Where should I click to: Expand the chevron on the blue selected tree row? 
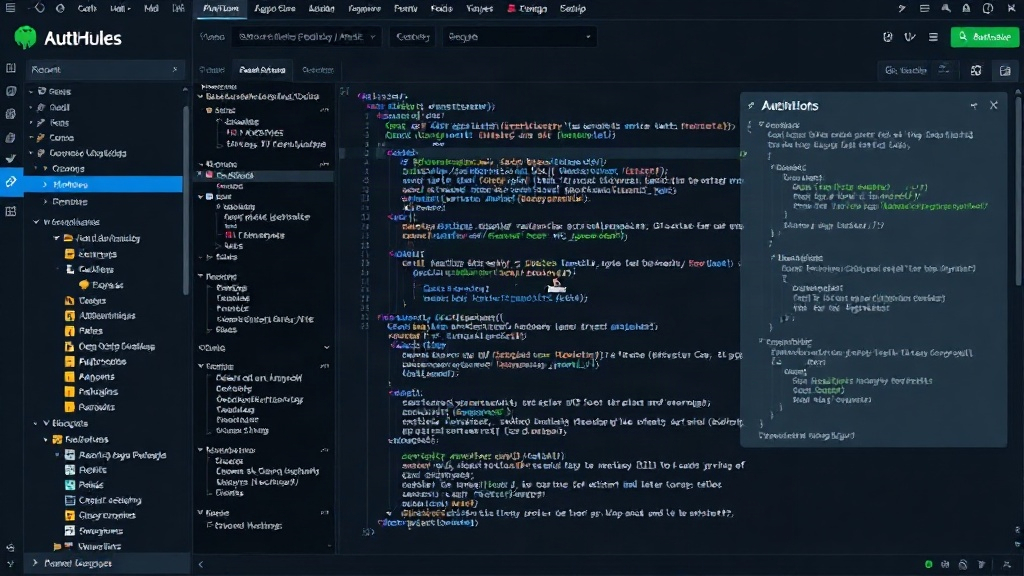[x=45, y=185]
